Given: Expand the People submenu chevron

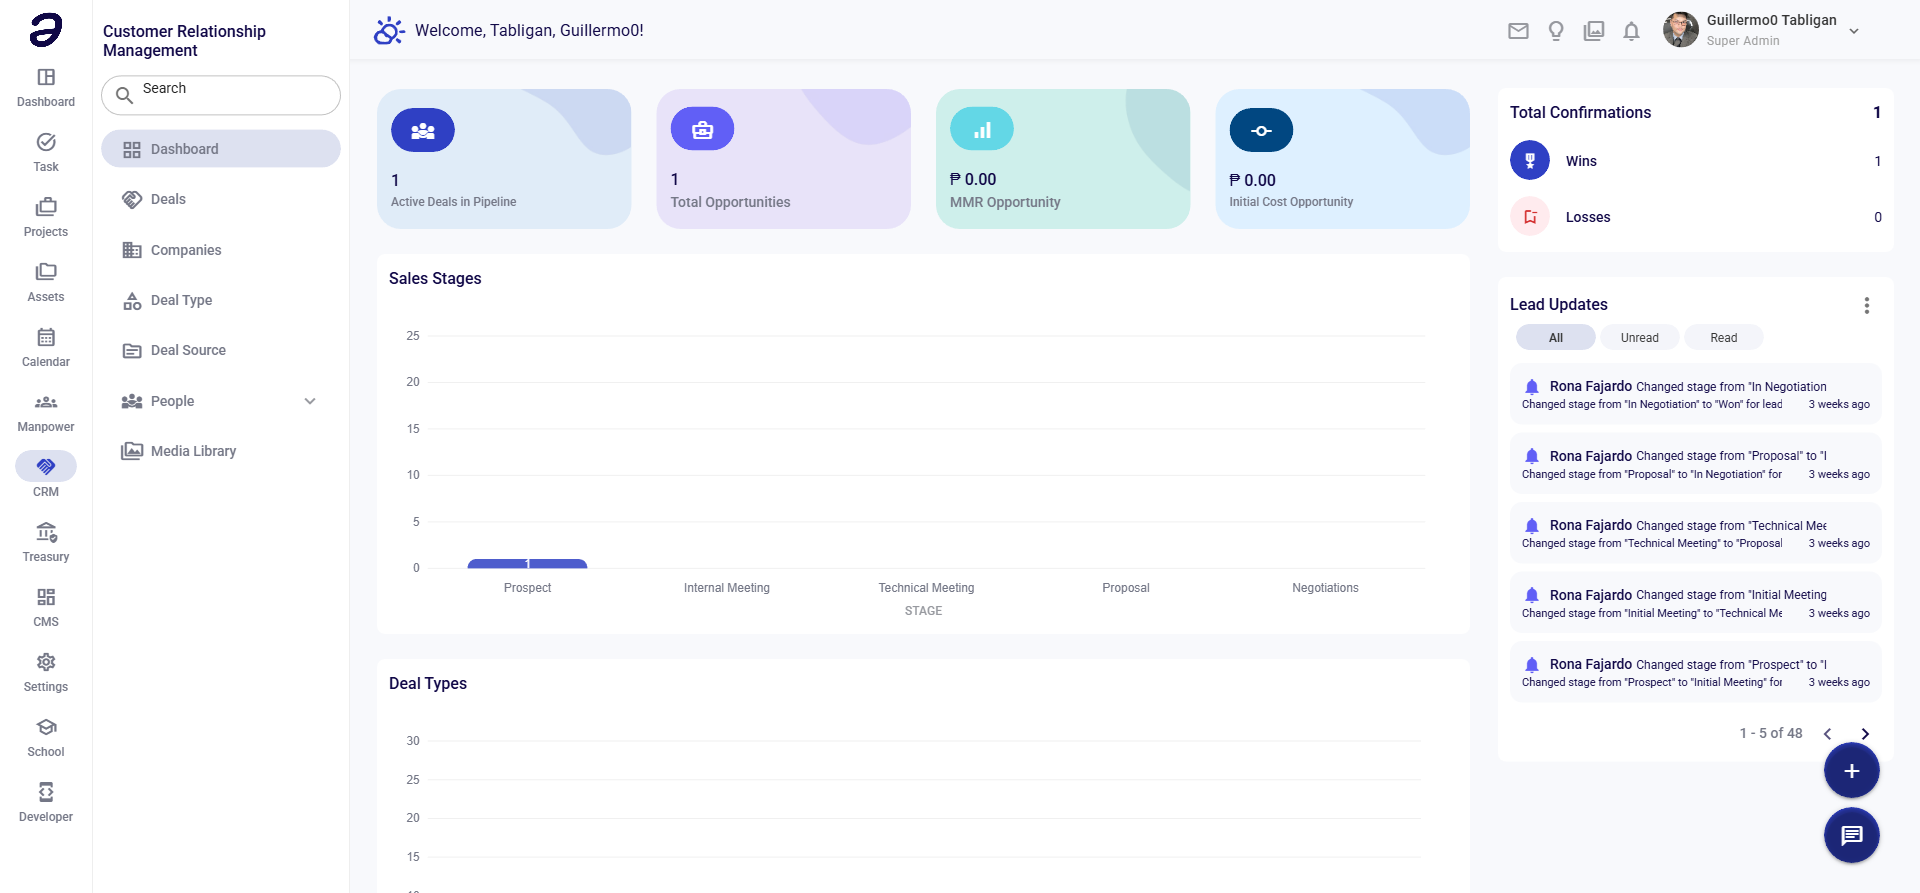Looking at the screenshot, I should click(x=310, y=401).
